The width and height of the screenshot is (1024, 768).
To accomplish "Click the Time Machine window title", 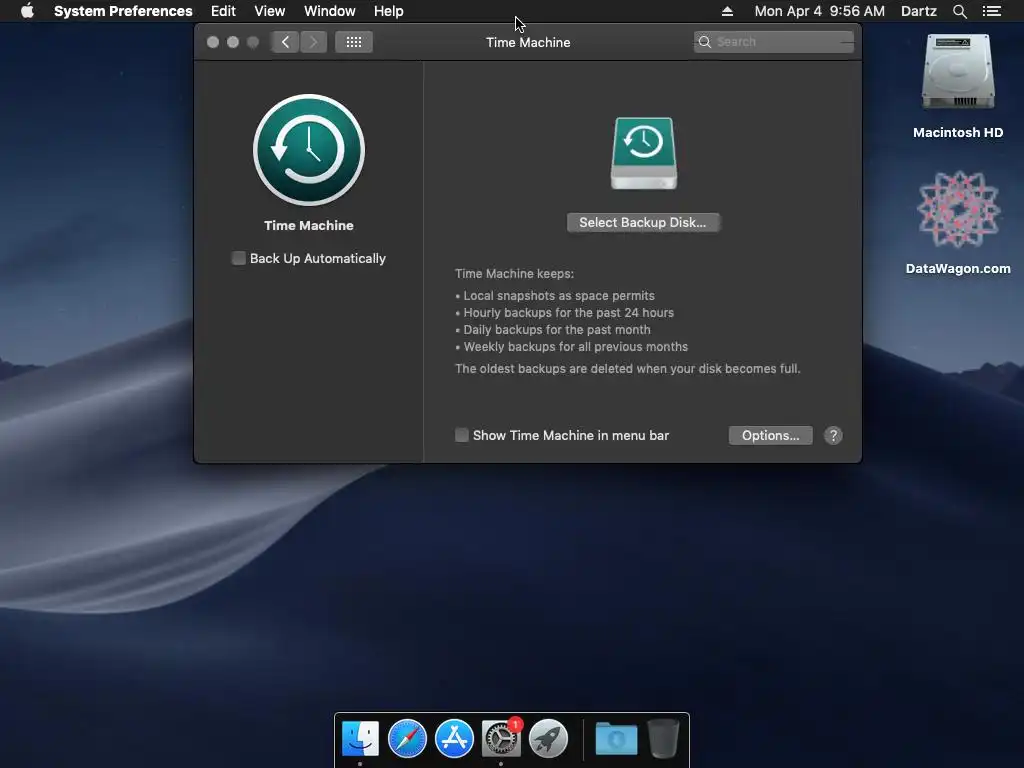I will [x=528, y=42].
